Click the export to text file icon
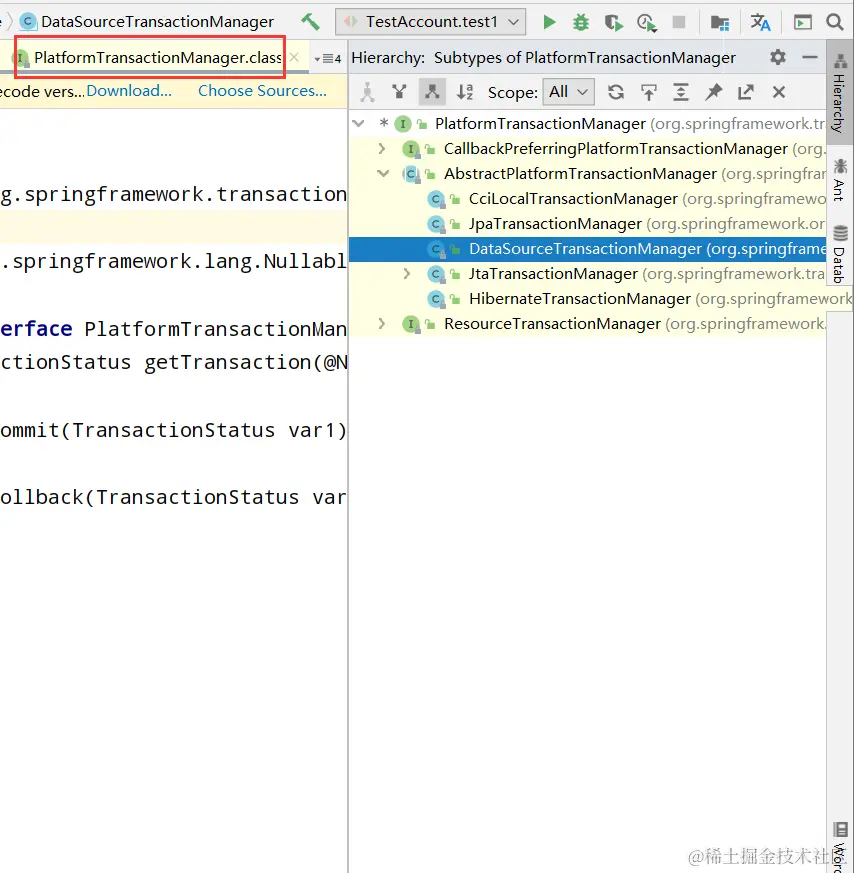The image size is (854, 873). pyautogui.click(x=746, y=92)
